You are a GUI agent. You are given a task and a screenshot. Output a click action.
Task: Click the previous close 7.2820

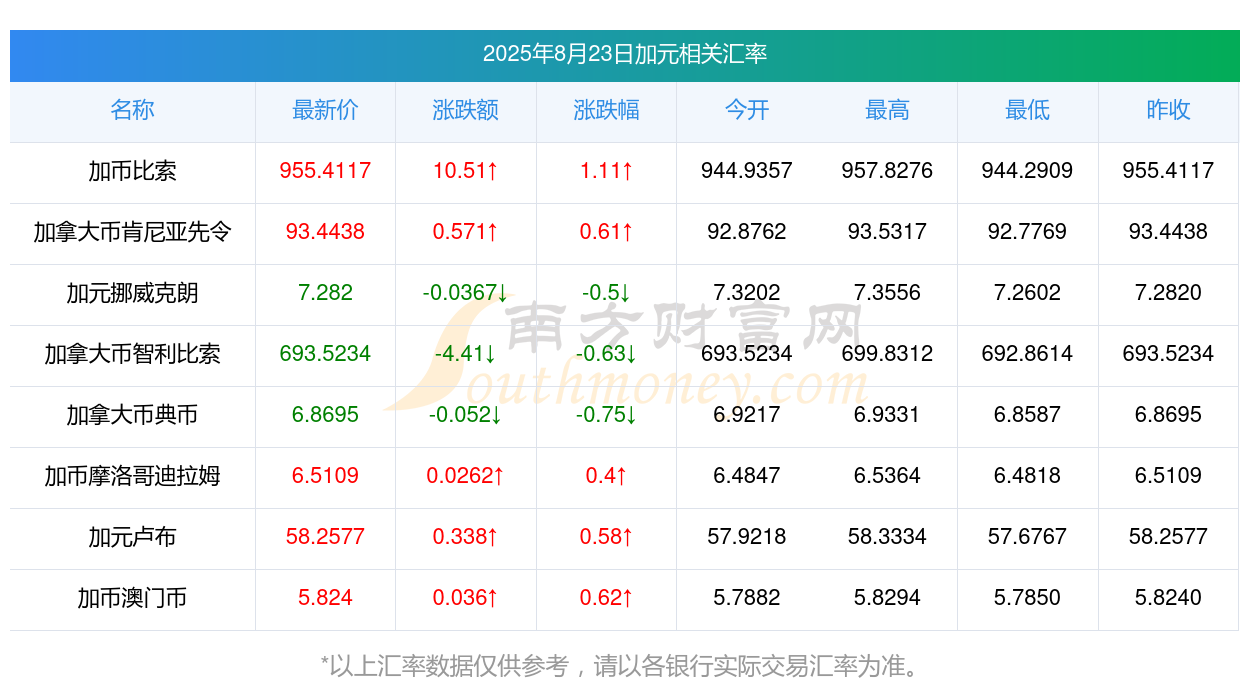point(1168,293)
